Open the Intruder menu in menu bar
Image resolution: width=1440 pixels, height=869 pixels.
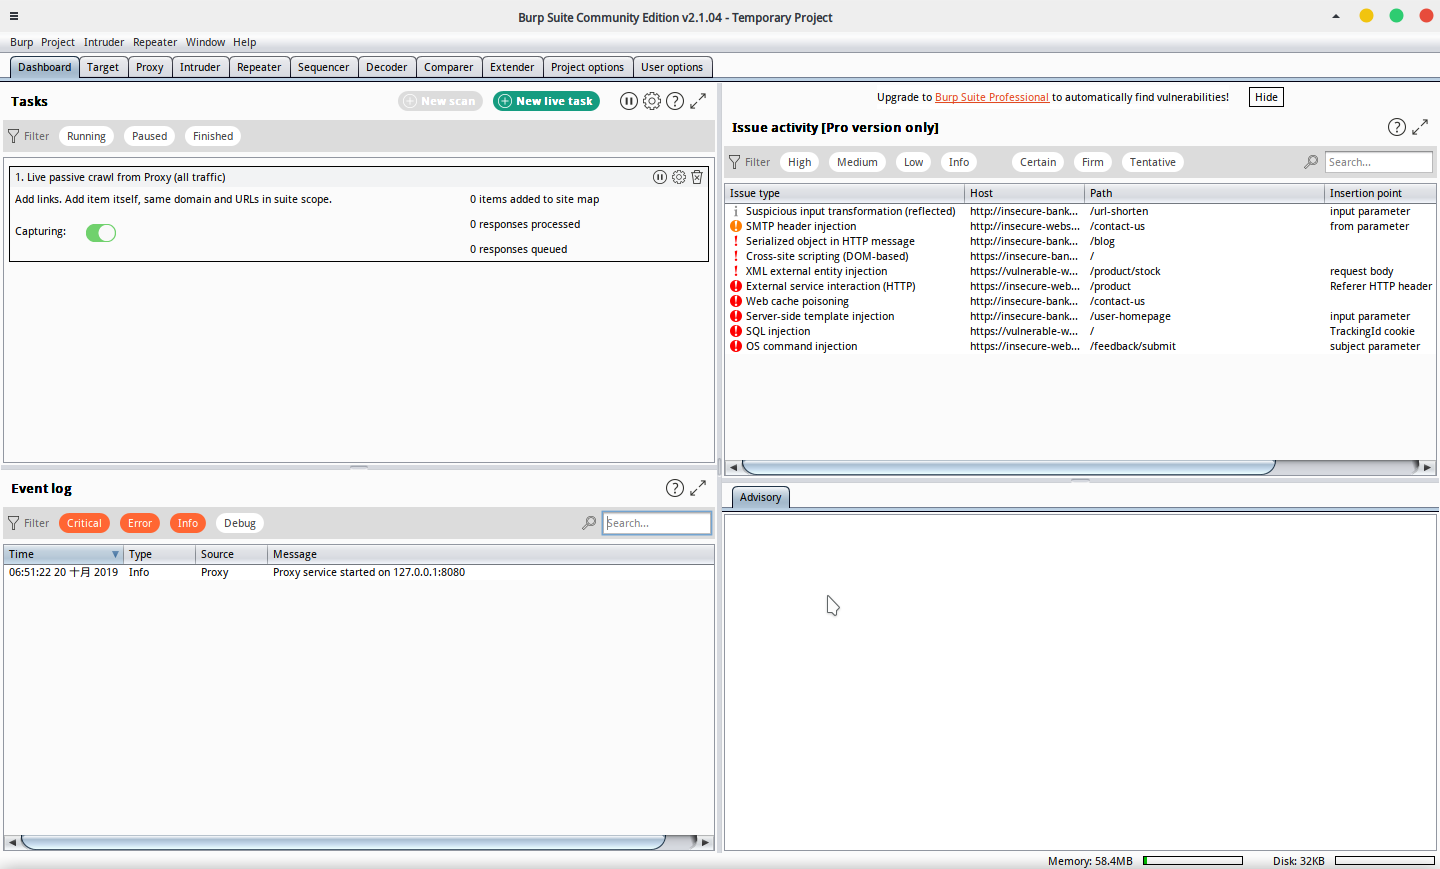tap(104, 42)
